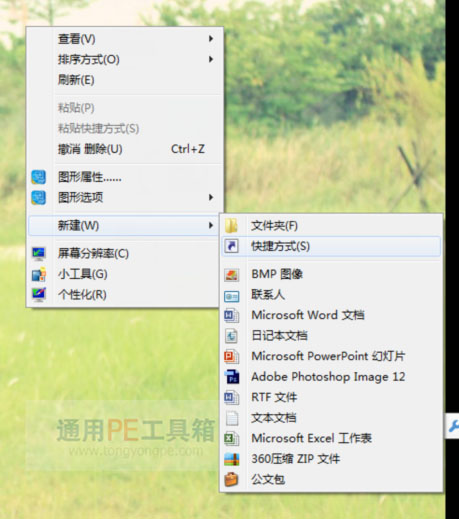
Task: Click the PowerPoint 幻灯片 icon
Action: point(231,356)
